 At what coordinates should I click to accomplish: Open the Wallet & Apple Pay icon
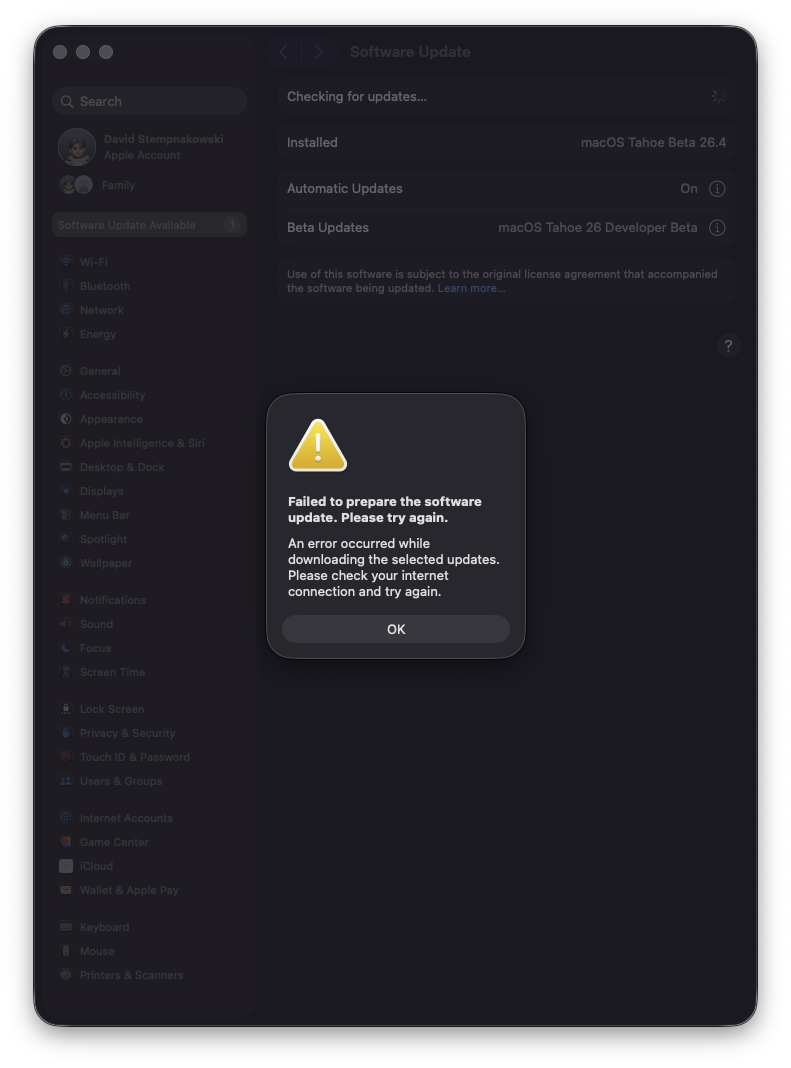click(x=66, y=890)
